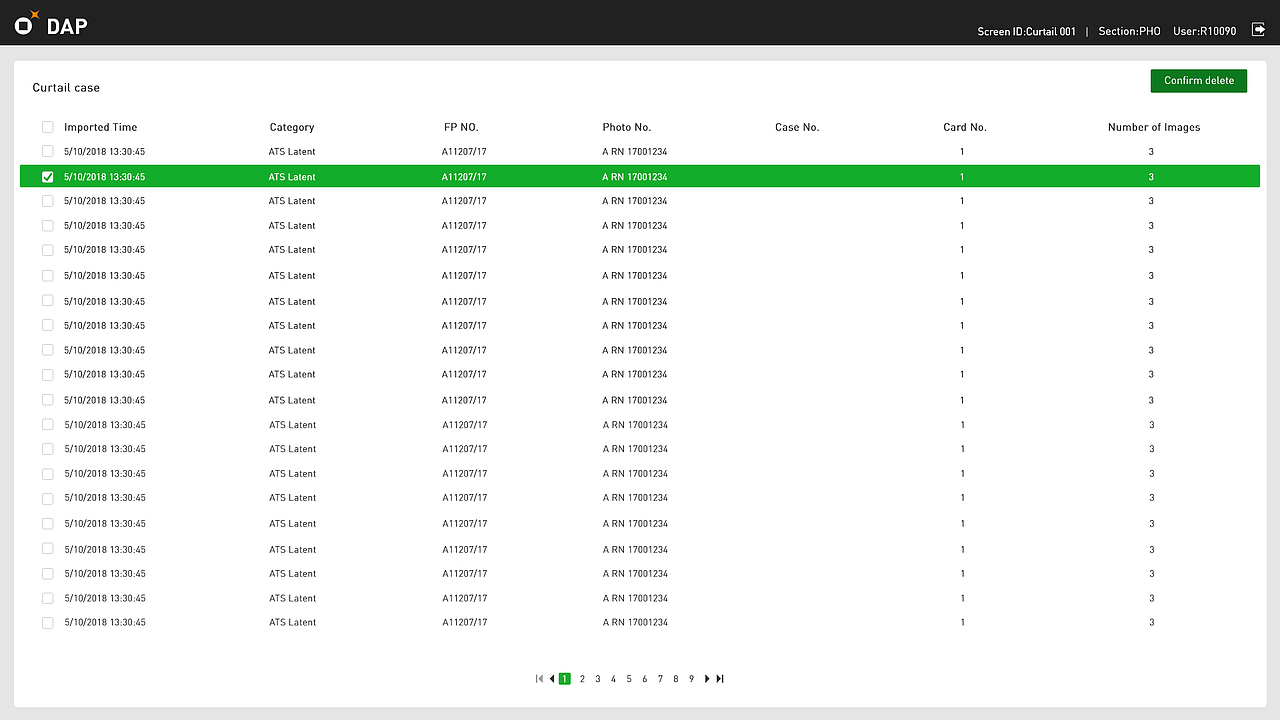Image resolution: width=1280 pixels, height=720 pixels.
Task: Jump to the last page using the skip-forward icon
Action: [x=720, y=678]
